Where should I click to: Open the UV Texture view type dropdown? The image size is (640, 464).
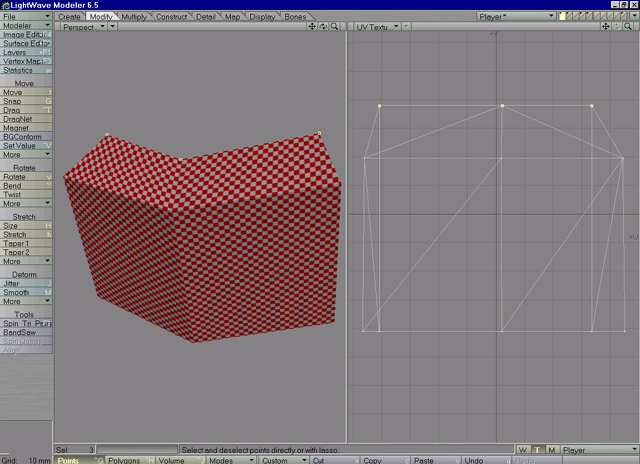point(378,27)
